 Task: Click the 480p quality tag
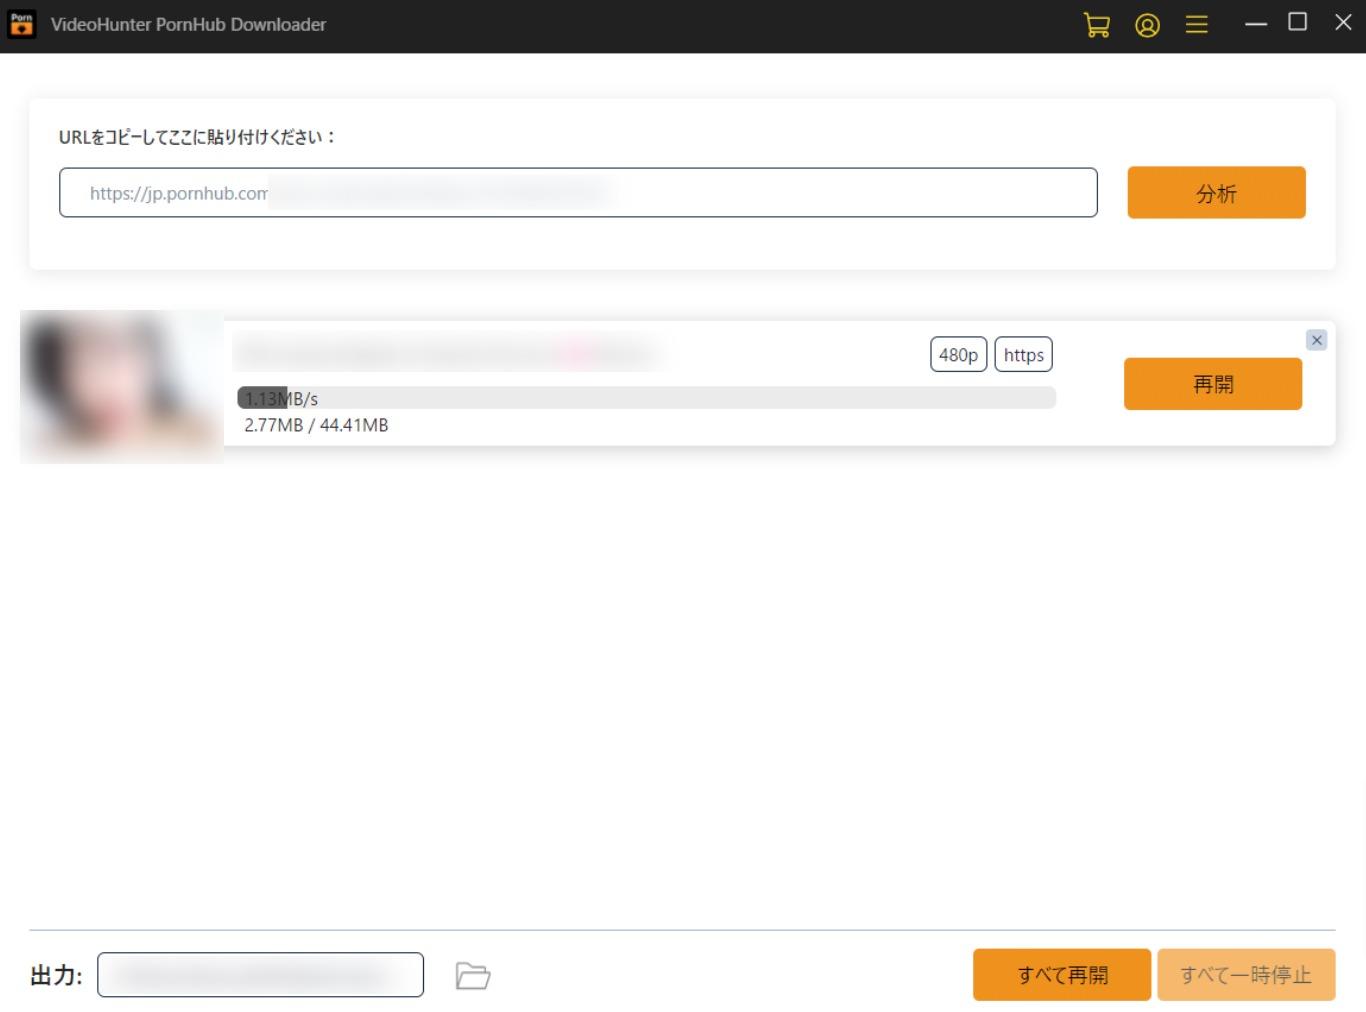[958, 355]
